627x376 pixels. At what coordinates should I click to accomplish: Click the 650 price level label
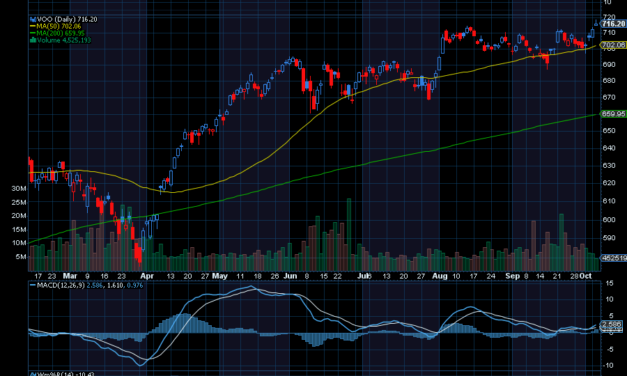click(x=609, y=131)
